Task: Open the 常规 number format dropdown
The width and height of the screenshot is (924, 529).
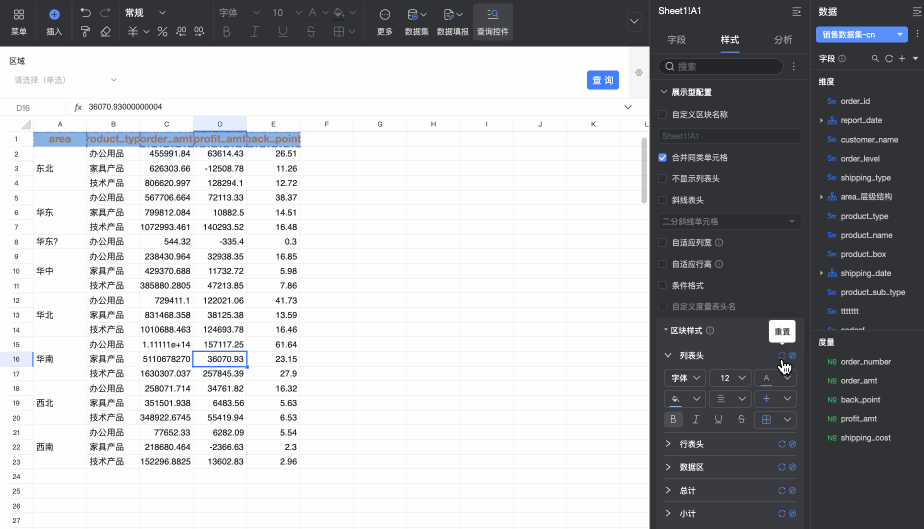Action: [146, 12]
